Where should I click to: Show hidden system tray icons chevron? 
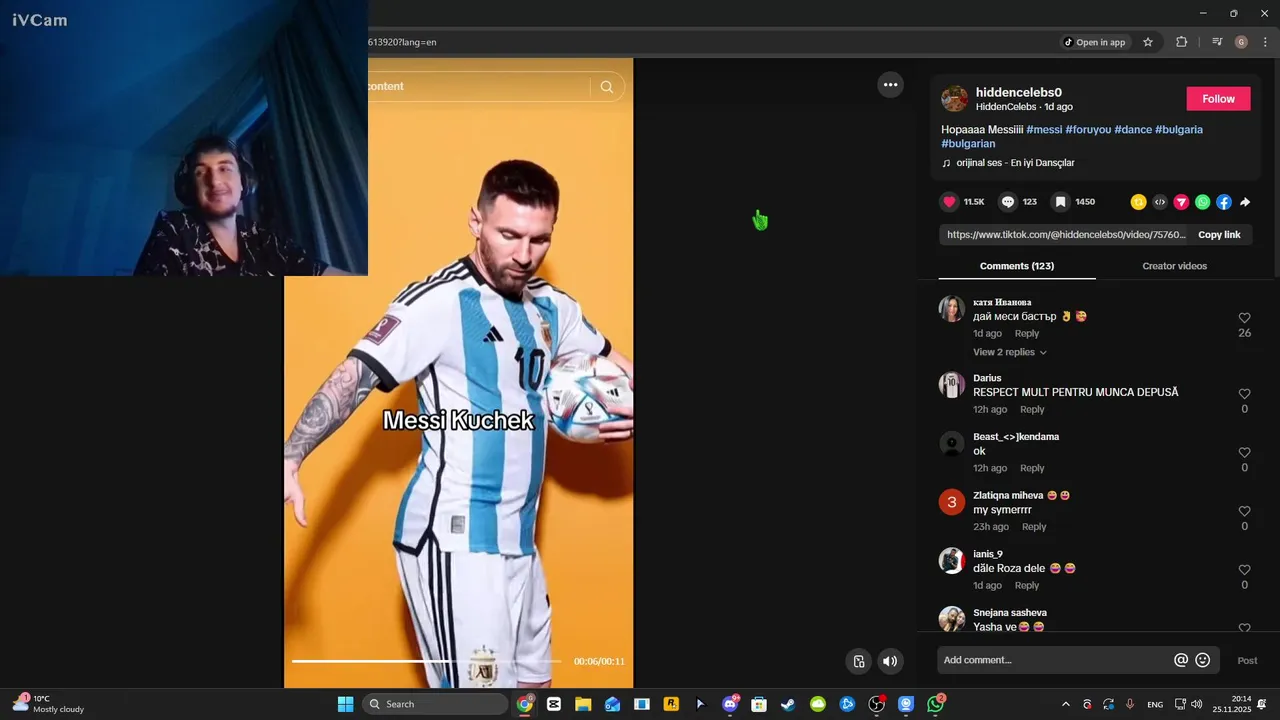click(1065, 704)
